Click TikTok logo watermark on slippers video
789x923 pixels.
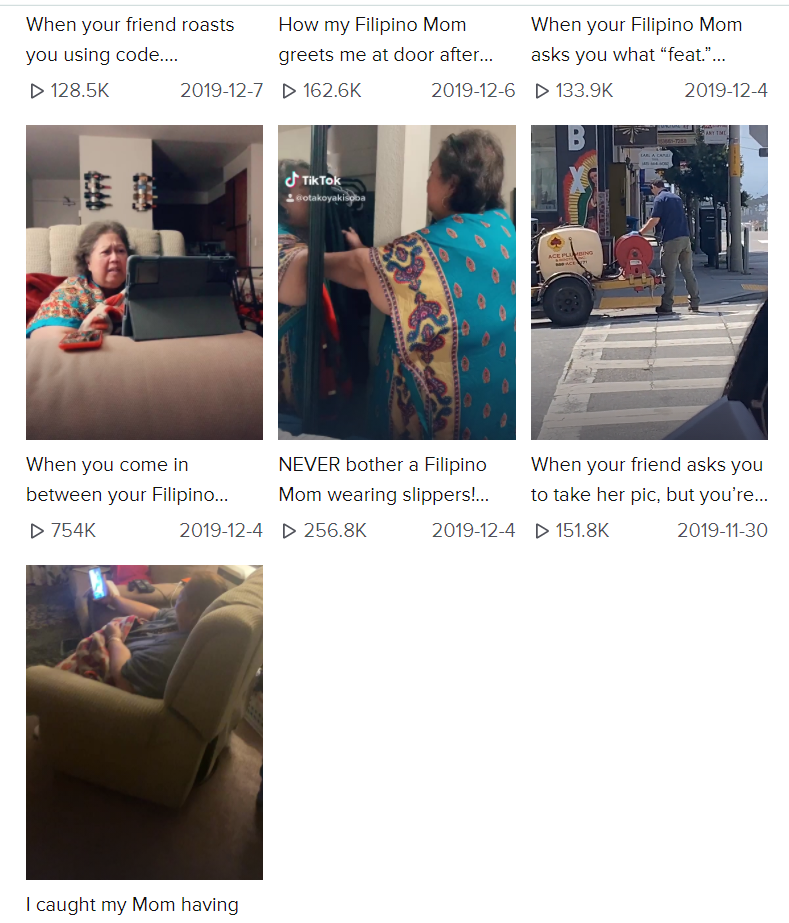coord(313,180)
